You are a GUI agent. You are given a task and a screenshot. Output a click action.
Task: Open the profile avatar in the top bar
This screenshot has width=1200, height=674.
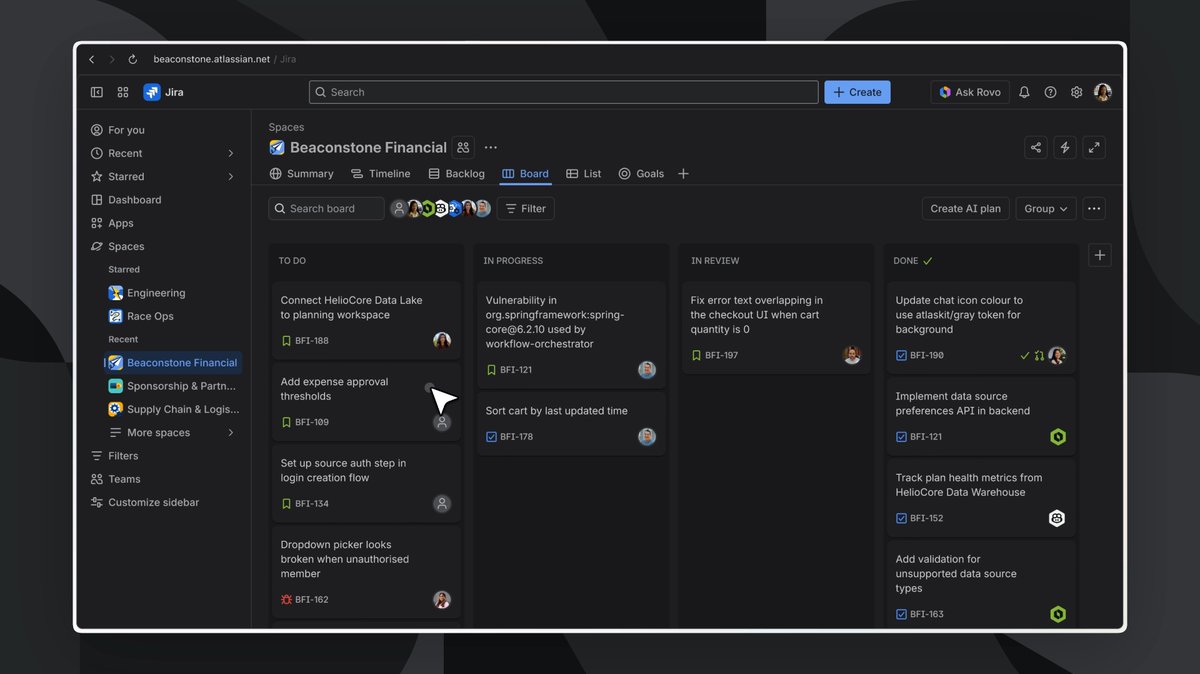pyautogui.click(x=1103, y=92)
